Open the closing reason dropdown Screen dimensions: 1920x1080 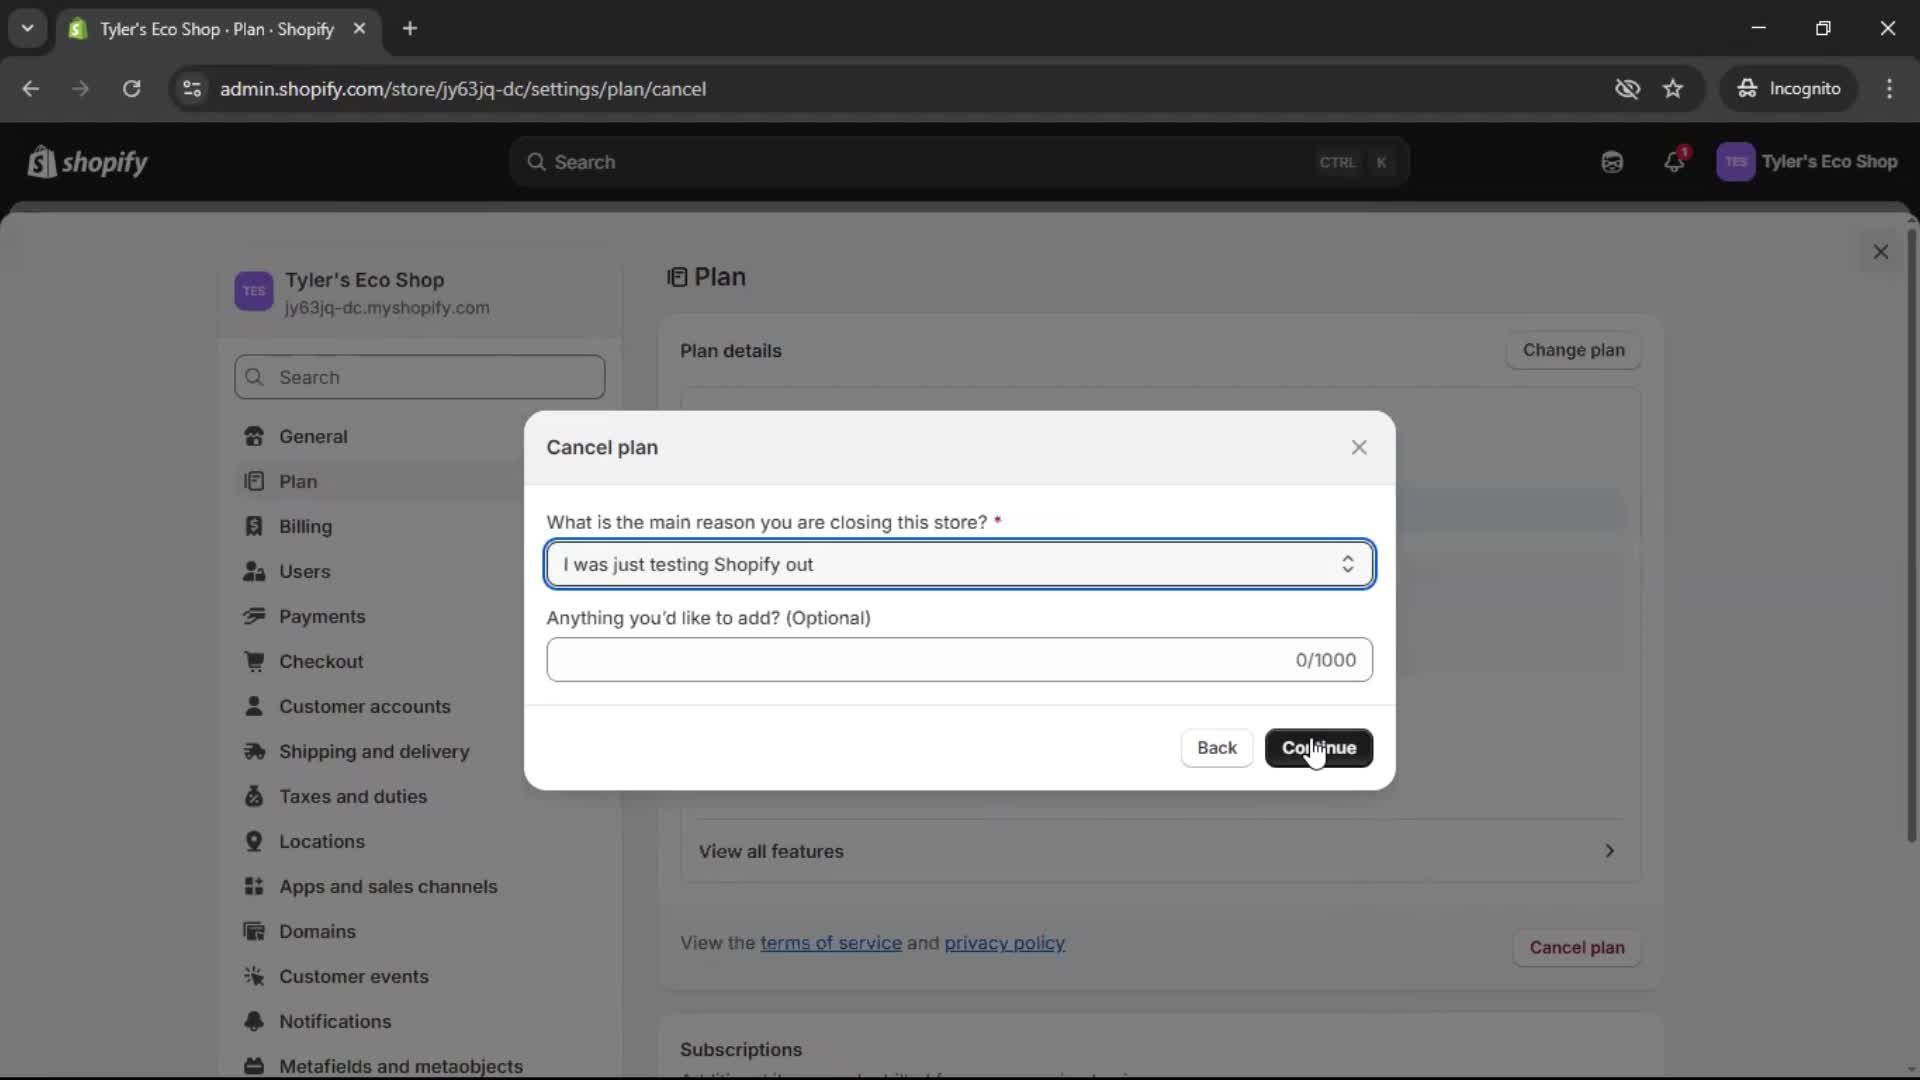click(x=959, y=565)
